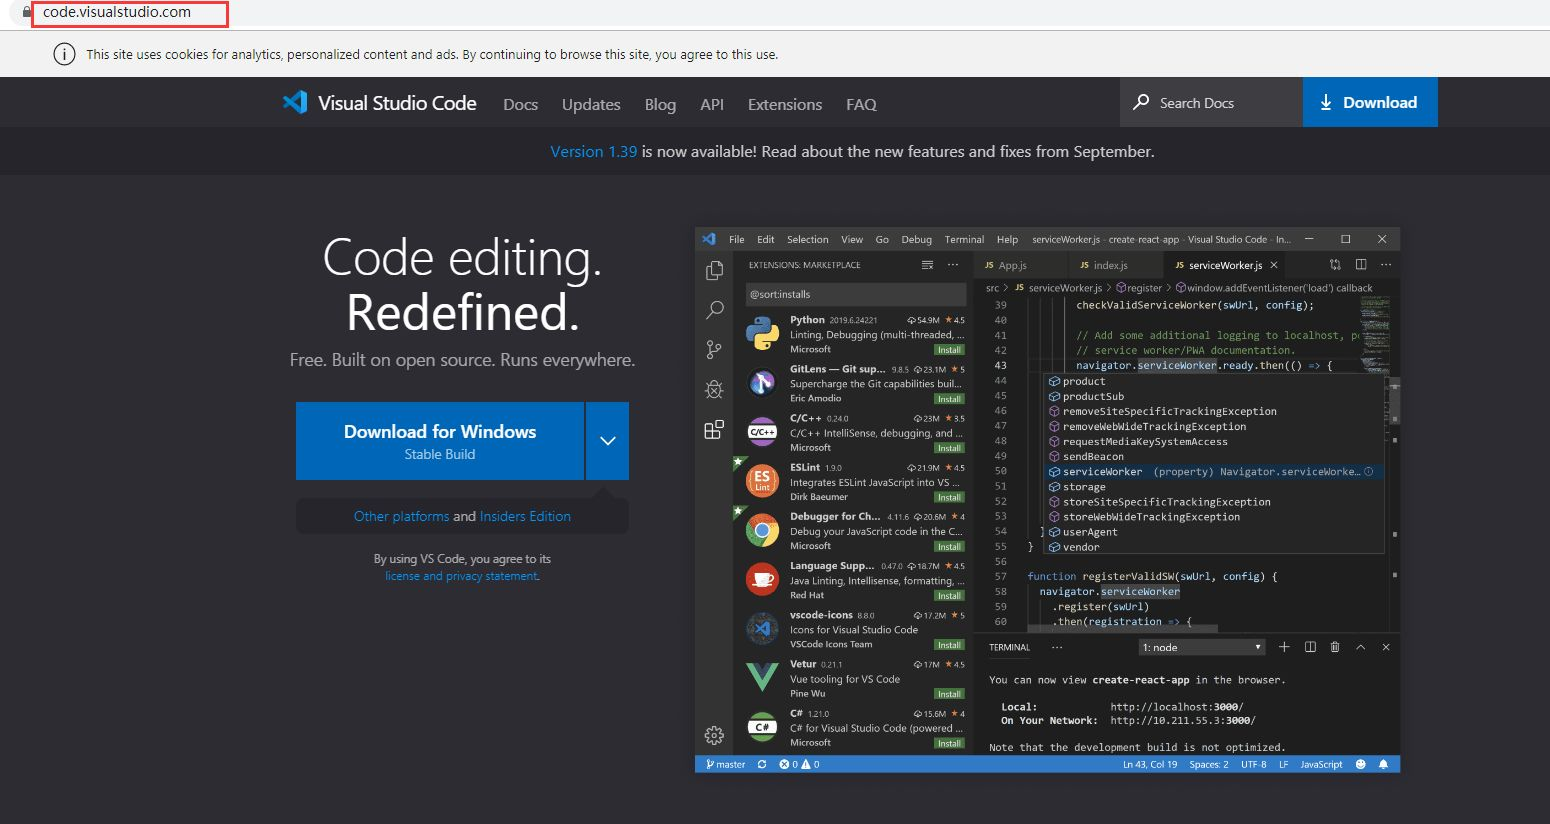This screenshot has height=824, width=1550.
Task: Click the lock icon in the address bar
Action: (27, 13)
